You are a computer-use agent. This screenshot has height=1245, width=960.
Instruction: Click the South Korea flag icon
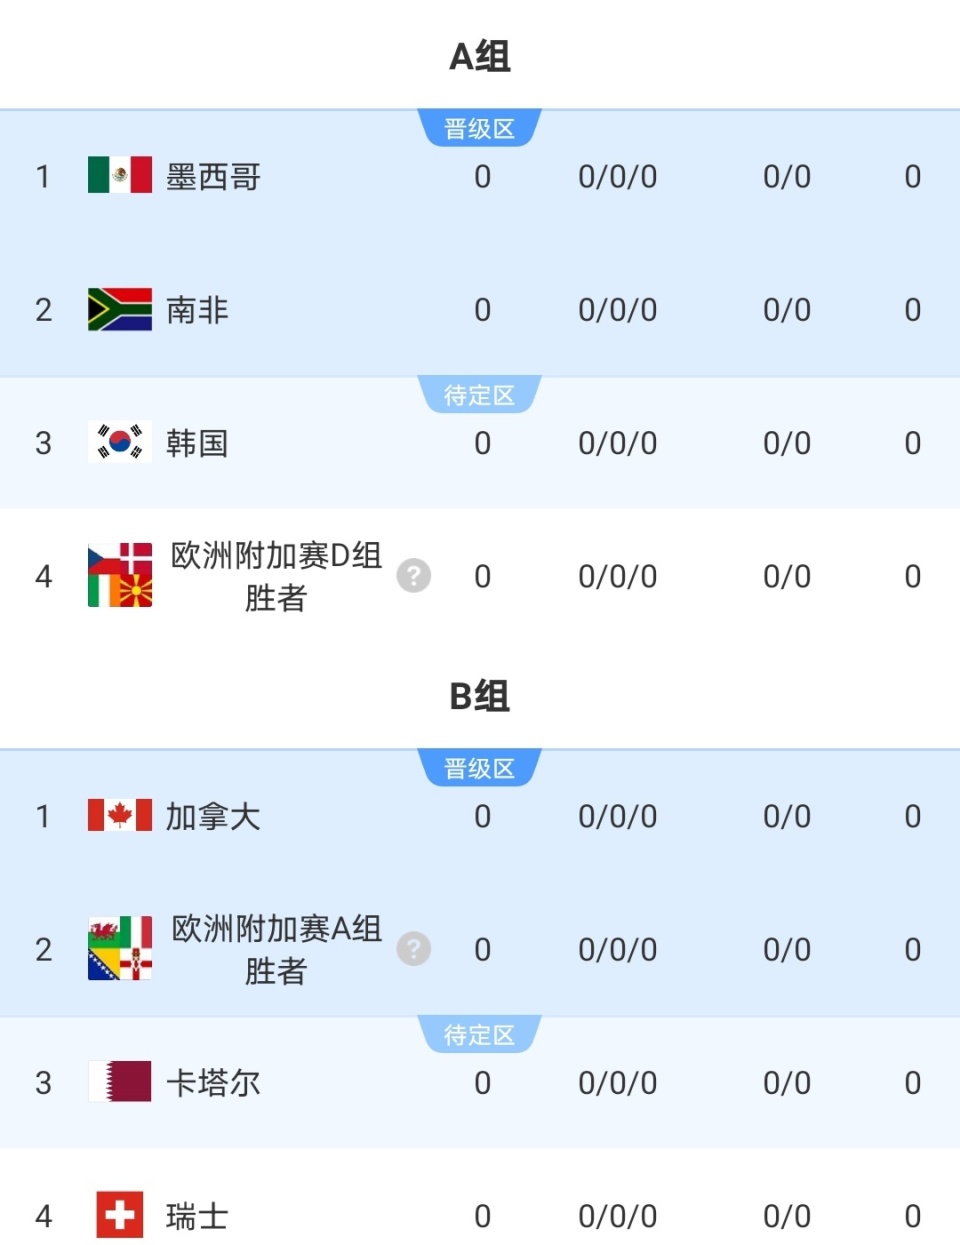[x=120, y=442]
